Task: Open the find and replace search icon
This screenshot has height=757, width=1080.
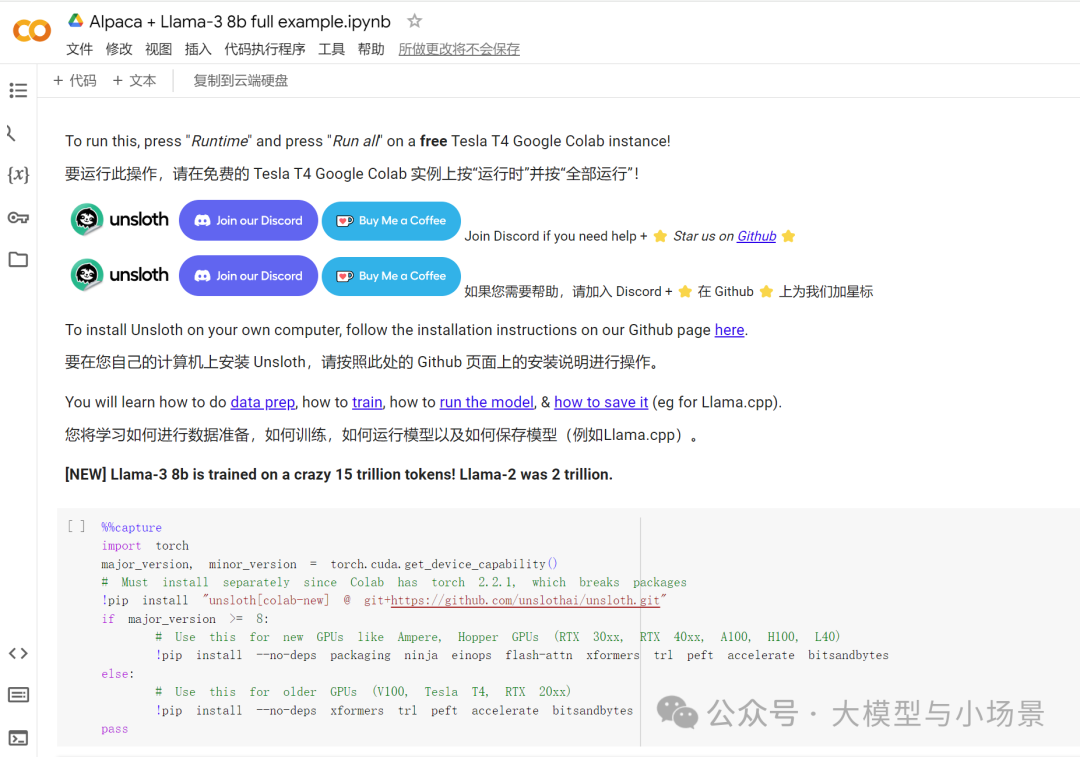Action: (x=12, y=133)
